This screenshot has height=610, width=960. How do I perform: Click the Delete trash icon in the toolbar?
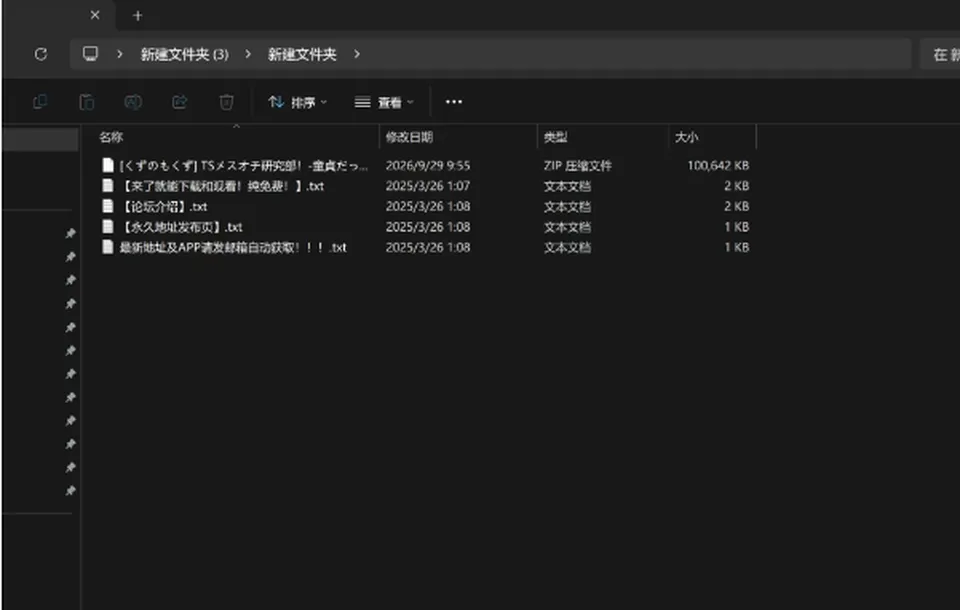pyautogui.click(x=226, y=102)
